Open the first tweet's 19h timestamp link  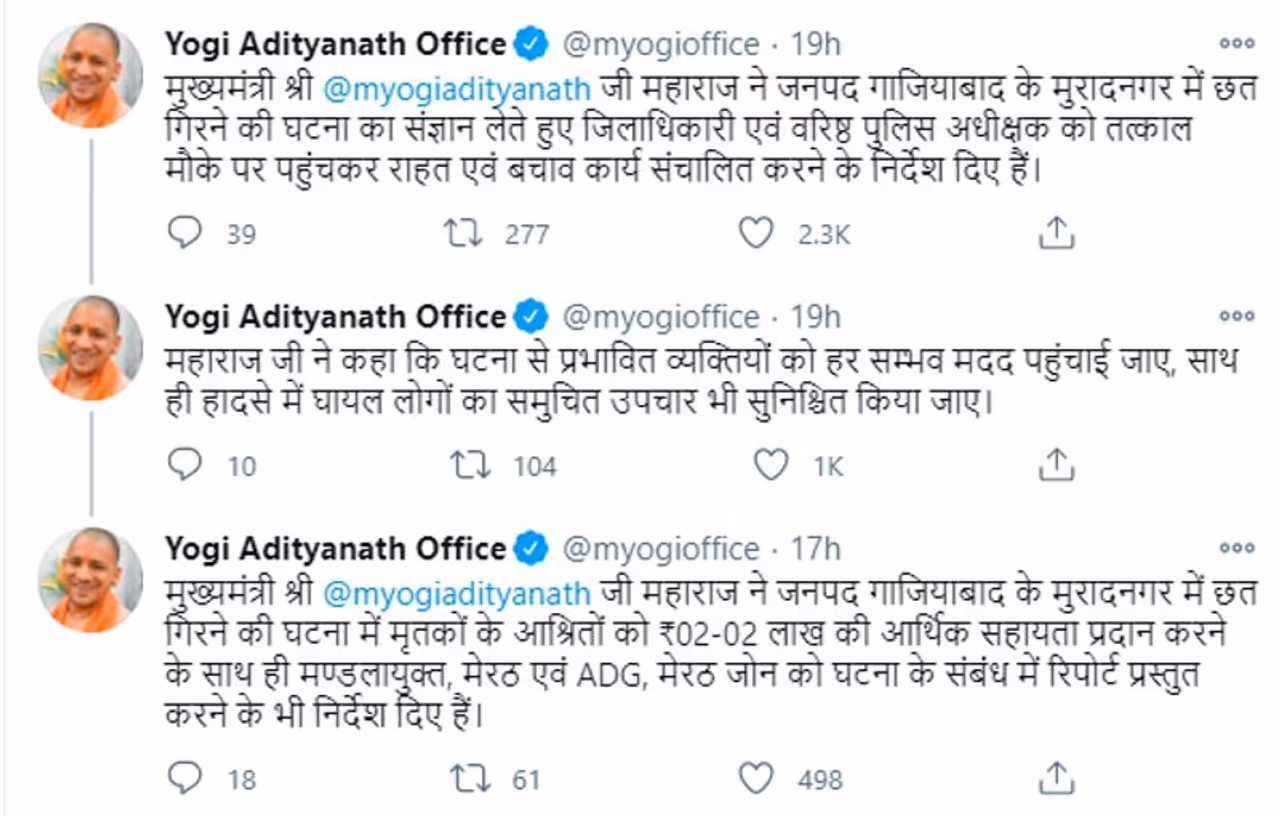pos(815,45)
